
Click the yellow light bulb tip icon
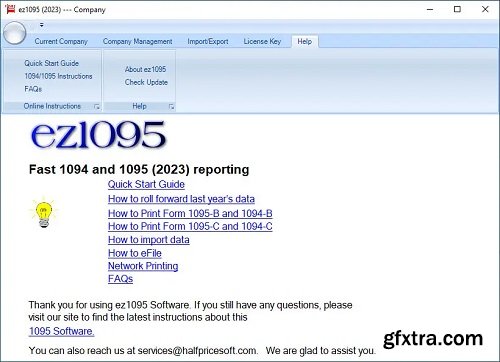(44, 213)
